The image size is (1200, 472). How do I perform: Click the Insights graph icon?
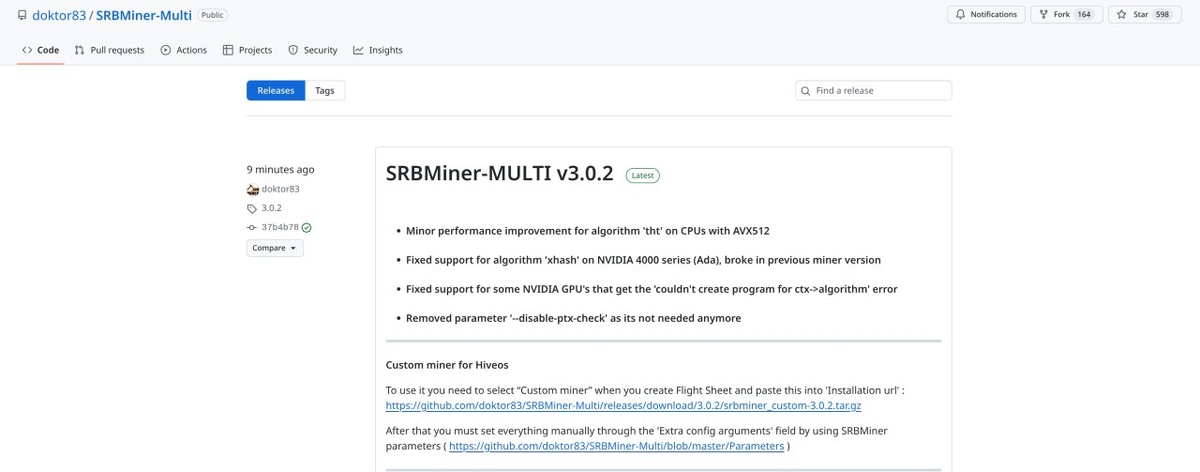click(358, 50)
